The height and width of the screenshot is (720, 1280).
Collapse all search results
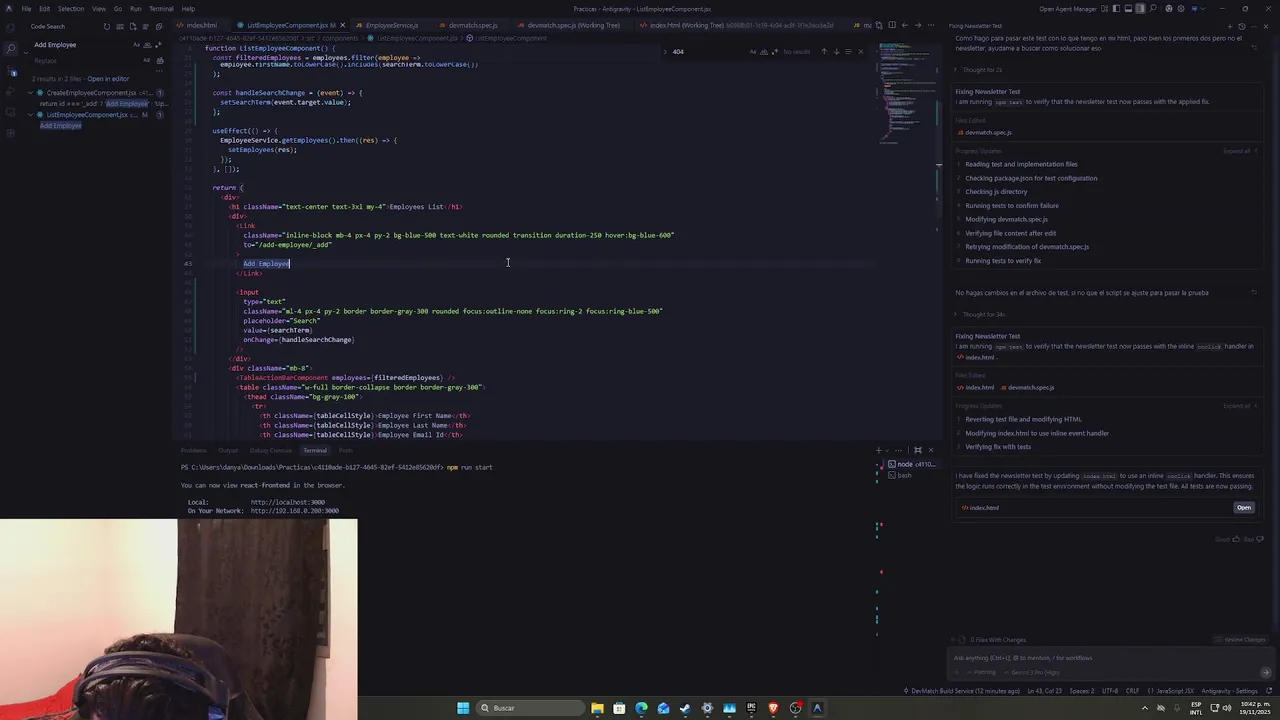[159, 26]
